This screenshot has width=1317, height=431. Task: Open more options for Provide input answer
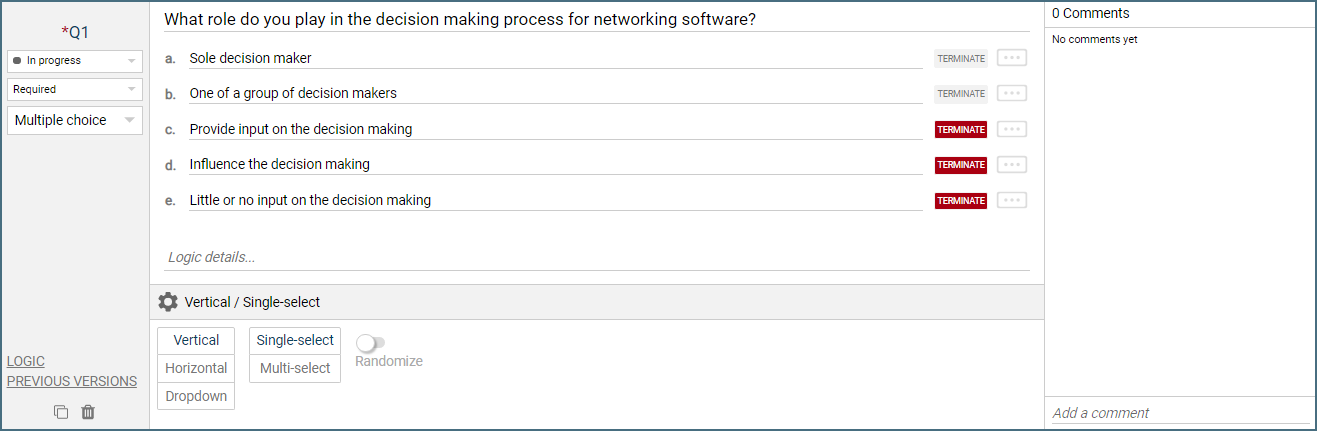[x=1012, y=129]
